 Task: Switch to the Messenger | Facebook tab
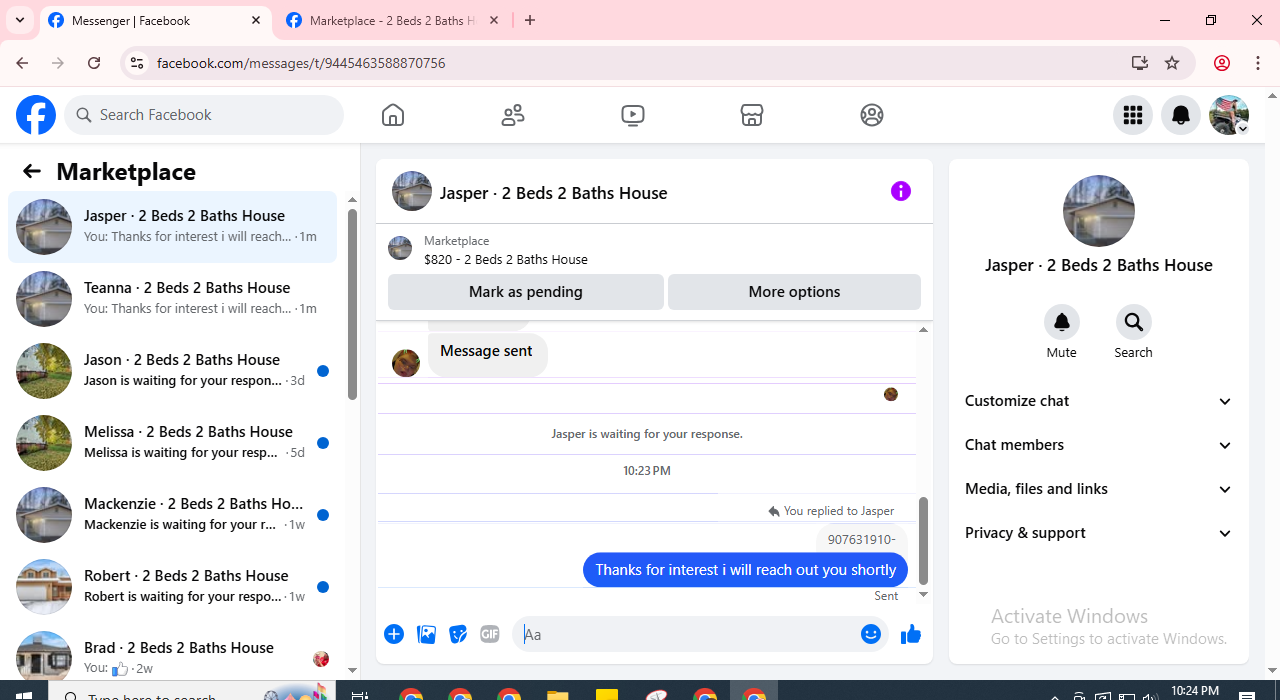coord(155,21)
